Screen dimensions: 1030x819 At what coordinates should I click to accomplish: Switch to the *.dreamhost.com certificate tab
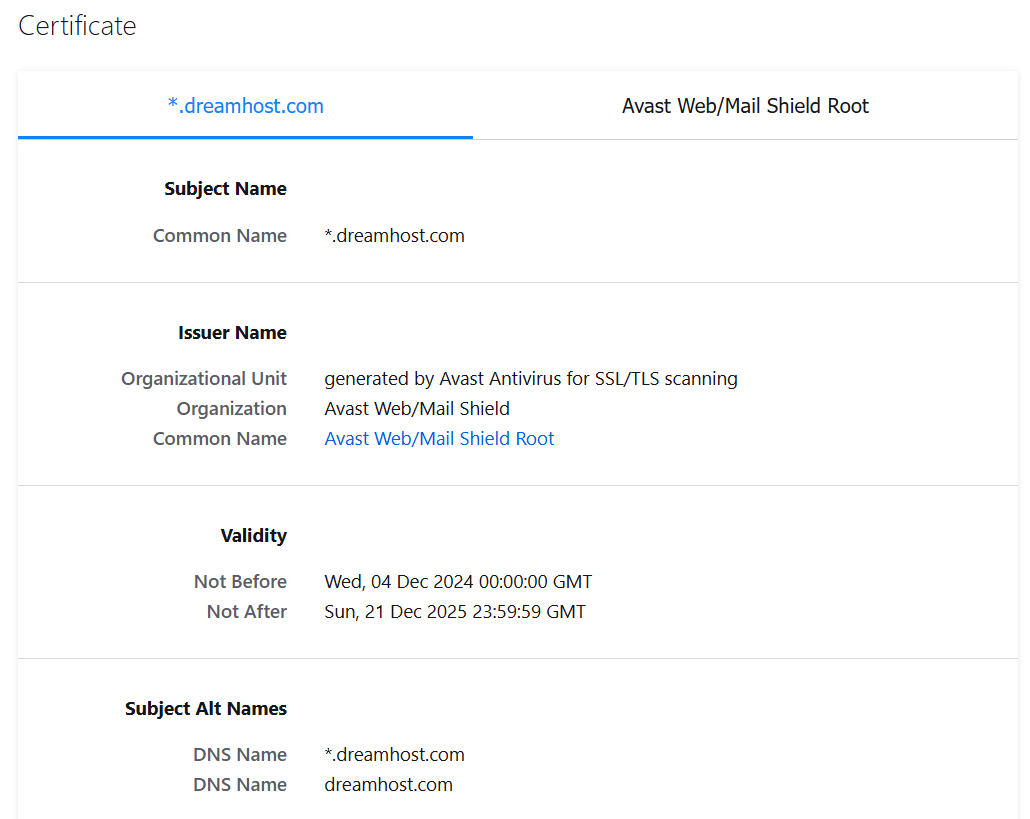[x=245, y=106]
